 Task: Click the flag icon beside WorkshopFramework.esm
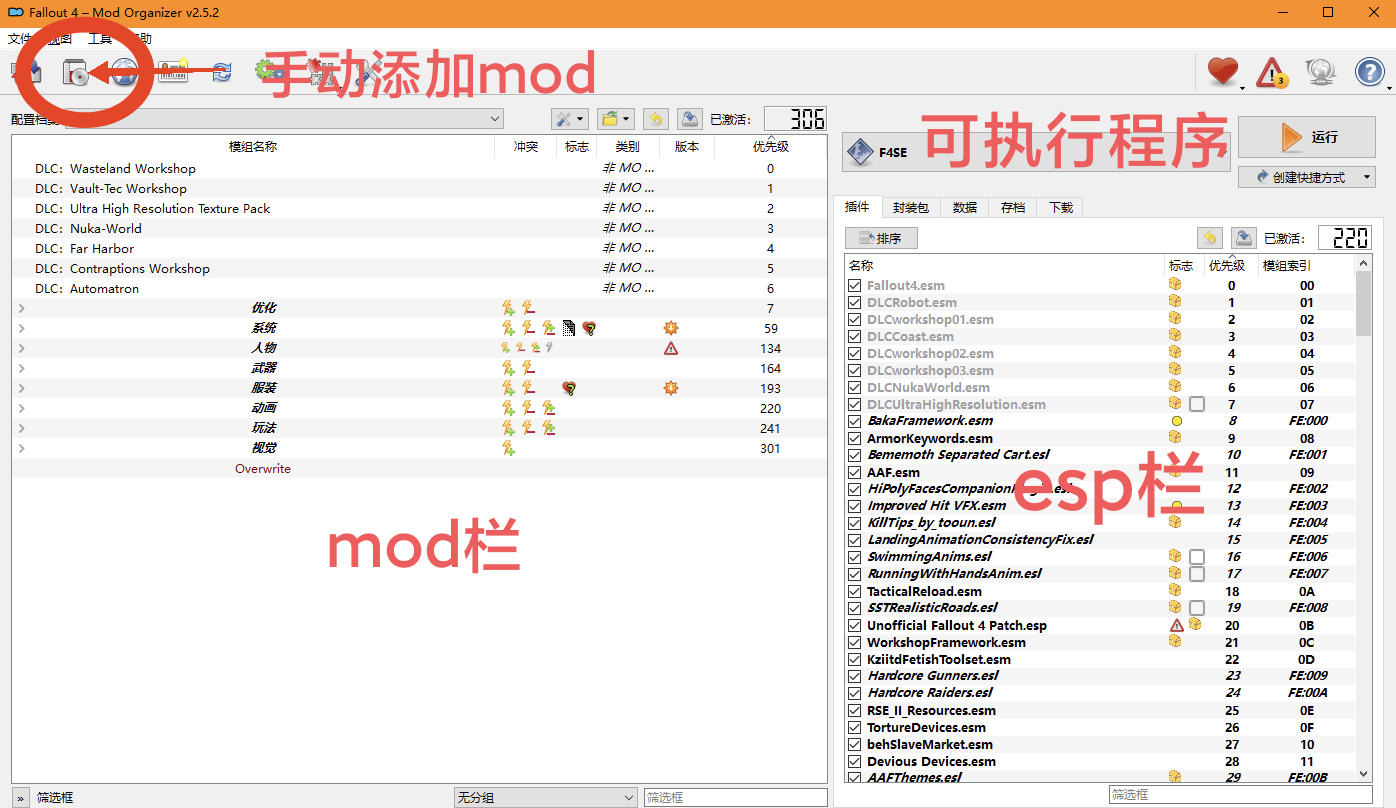(x=1175, y=642)
